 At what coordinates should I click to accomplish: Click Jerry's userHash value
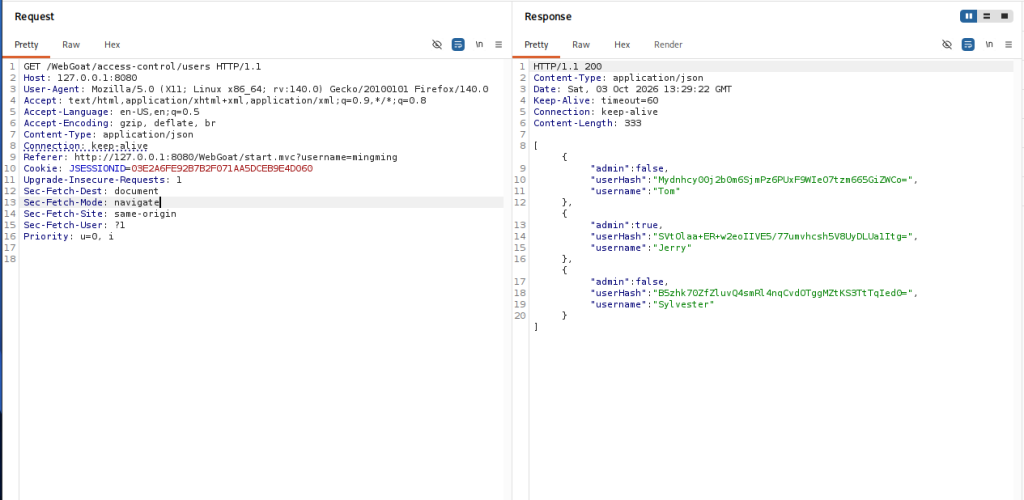tap(784, 236)
